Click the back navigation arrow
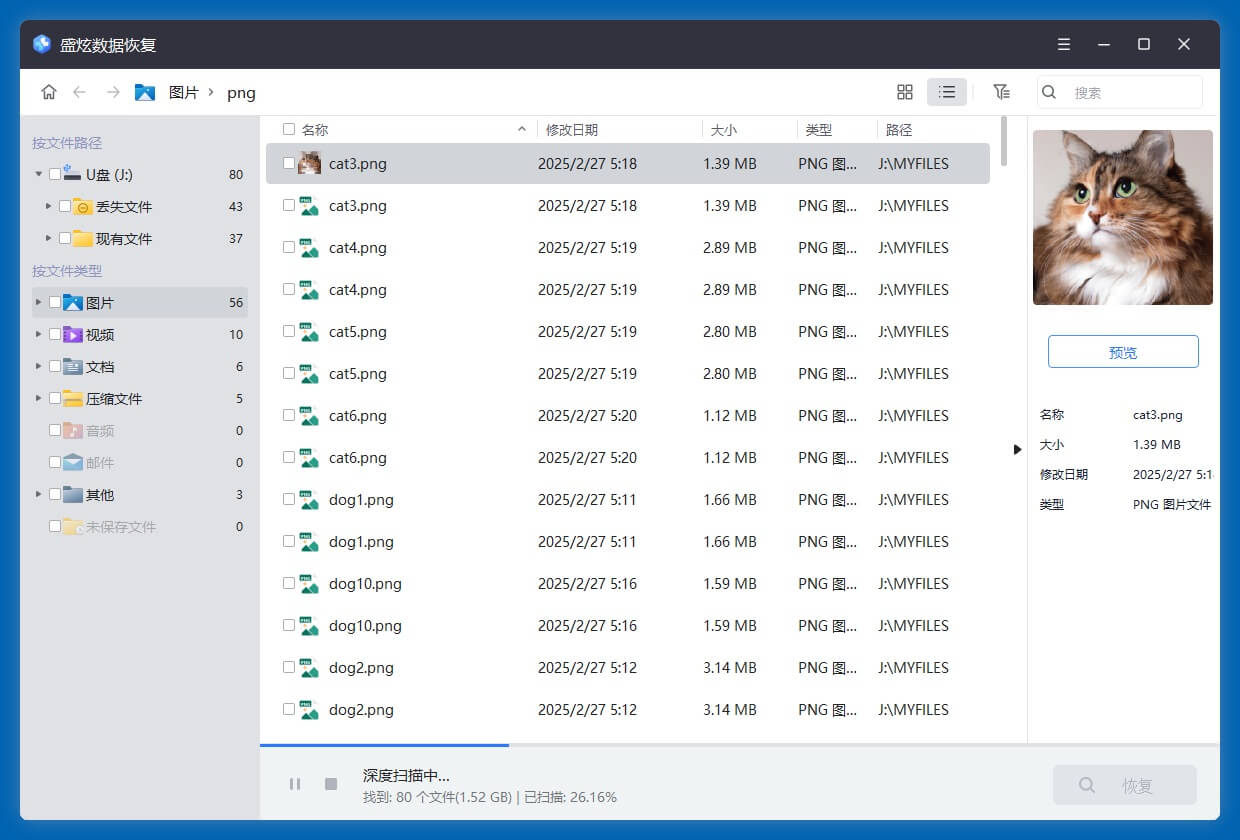1240x840 pixels. tap(80, 91)
